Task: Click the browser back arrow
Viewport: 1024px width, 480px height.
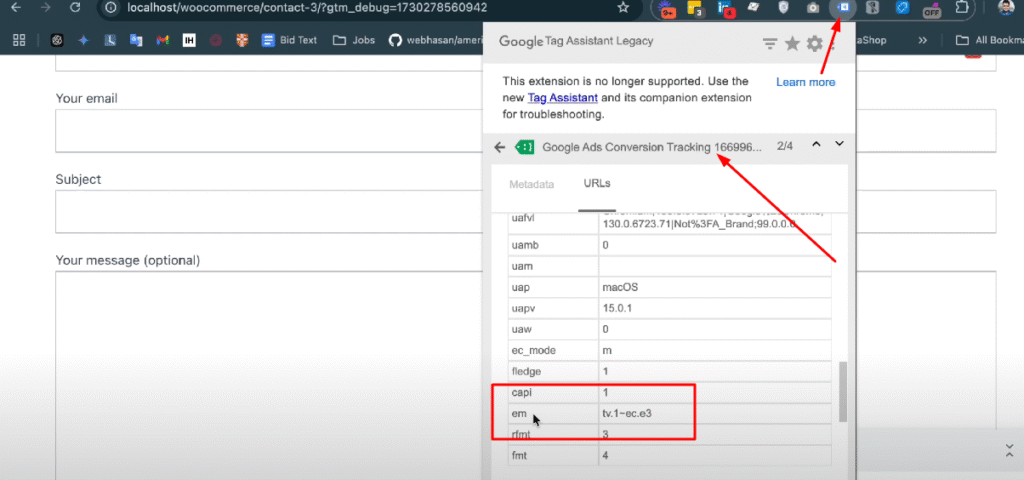Action: click(x=18, y=8)
